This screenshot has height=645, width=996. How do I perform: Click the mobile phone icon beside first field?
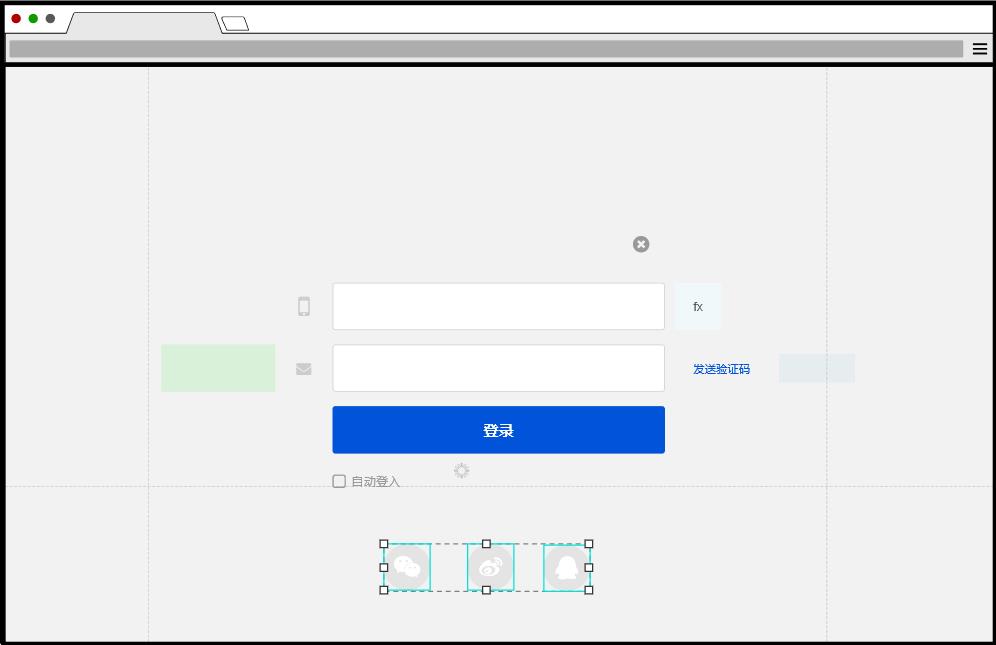point(304,306)
